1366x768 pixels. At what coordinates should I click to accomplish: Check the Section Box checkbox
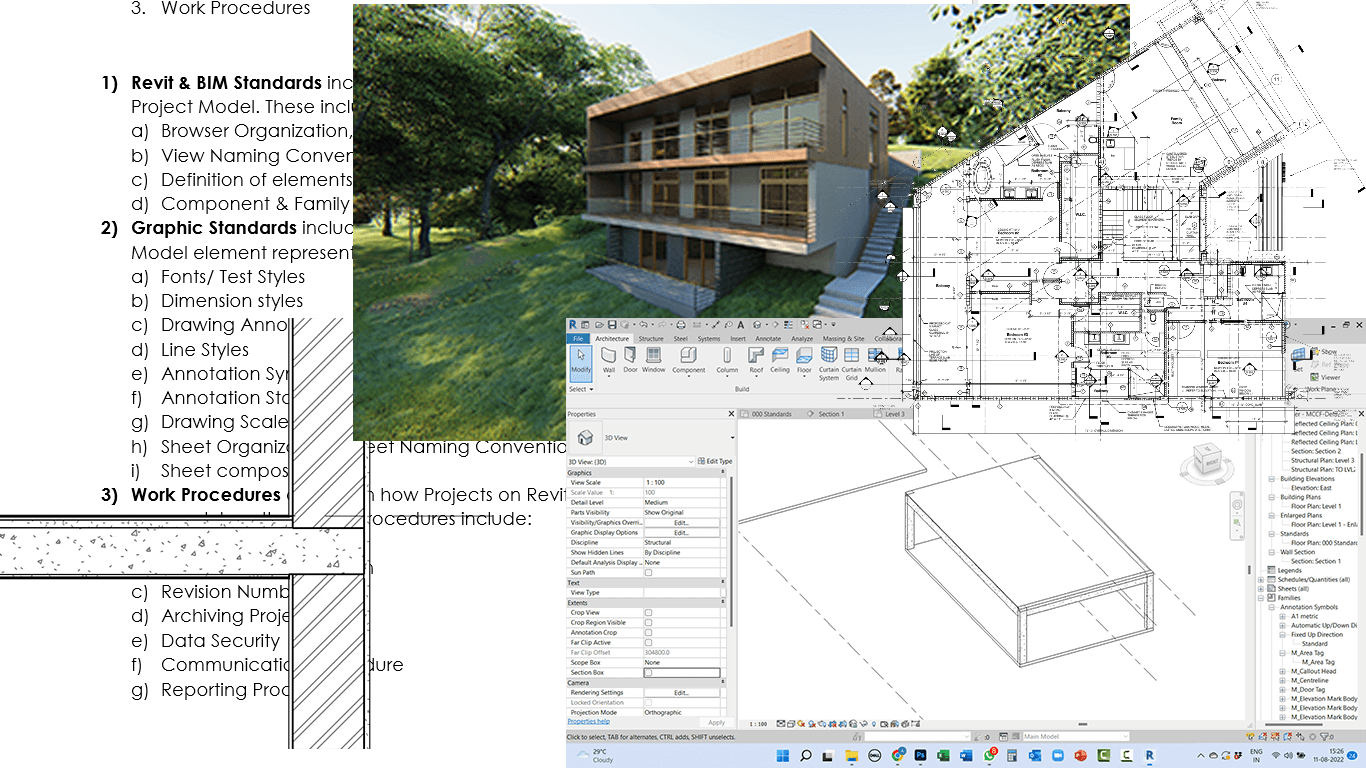648,673
